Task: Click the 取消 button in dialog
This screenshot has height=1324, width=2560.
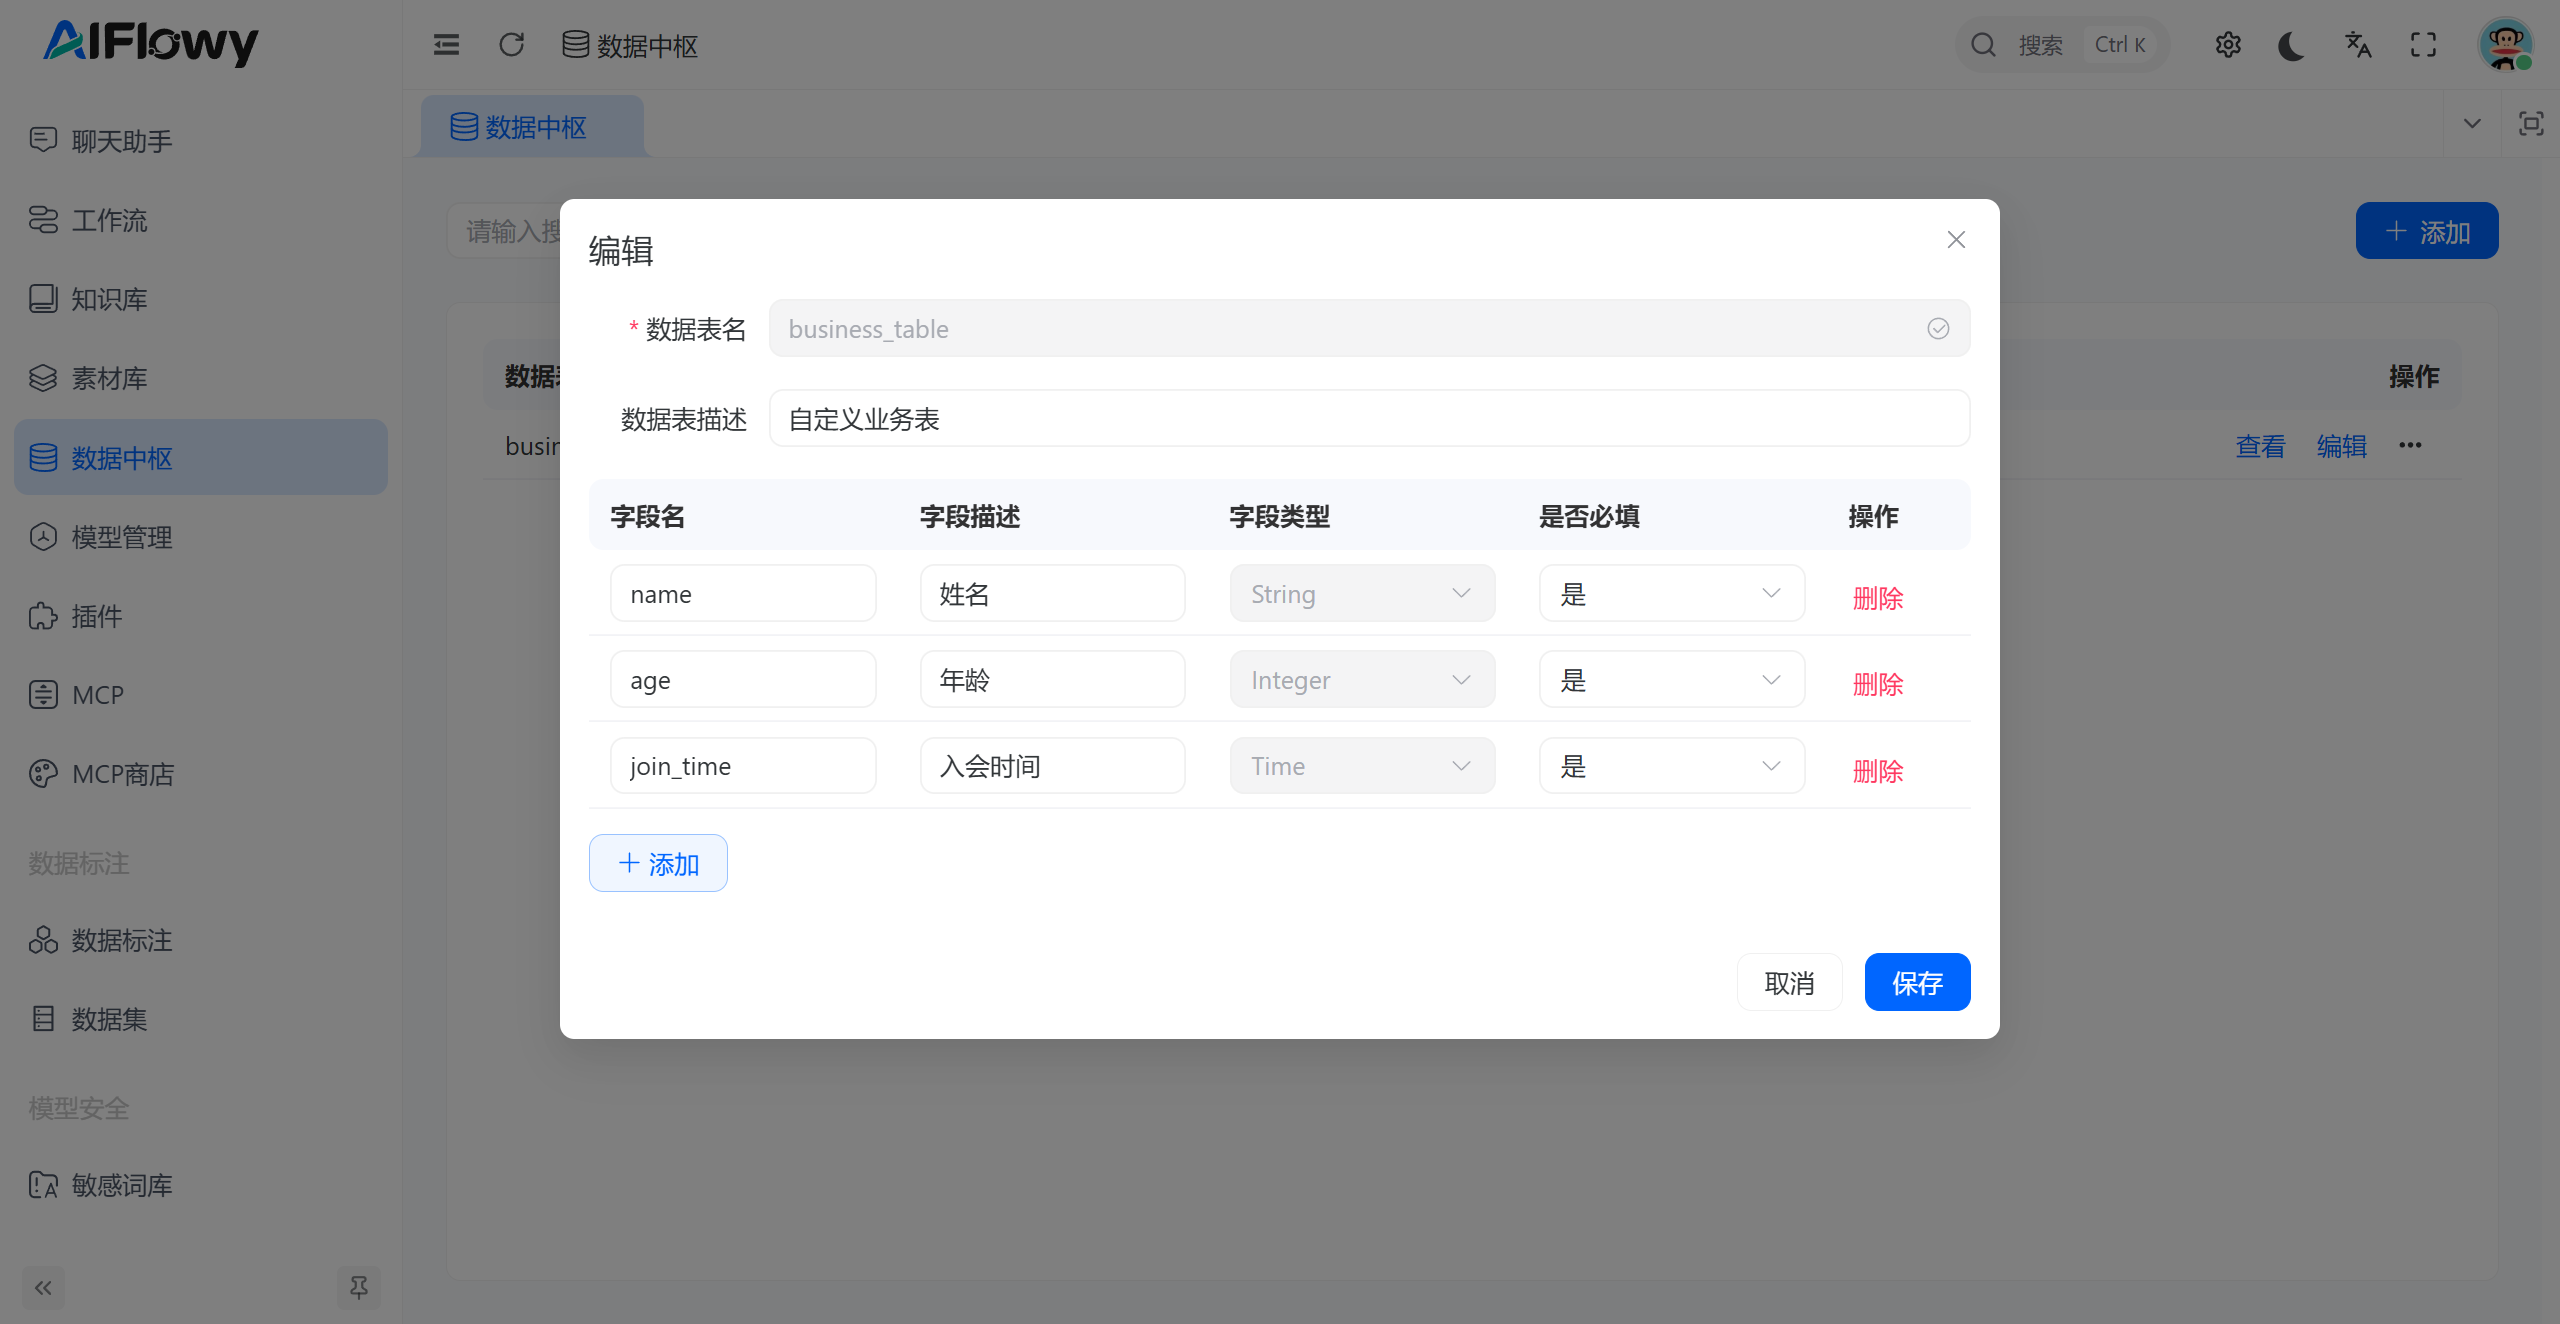Action: [x=1788, y=983]
